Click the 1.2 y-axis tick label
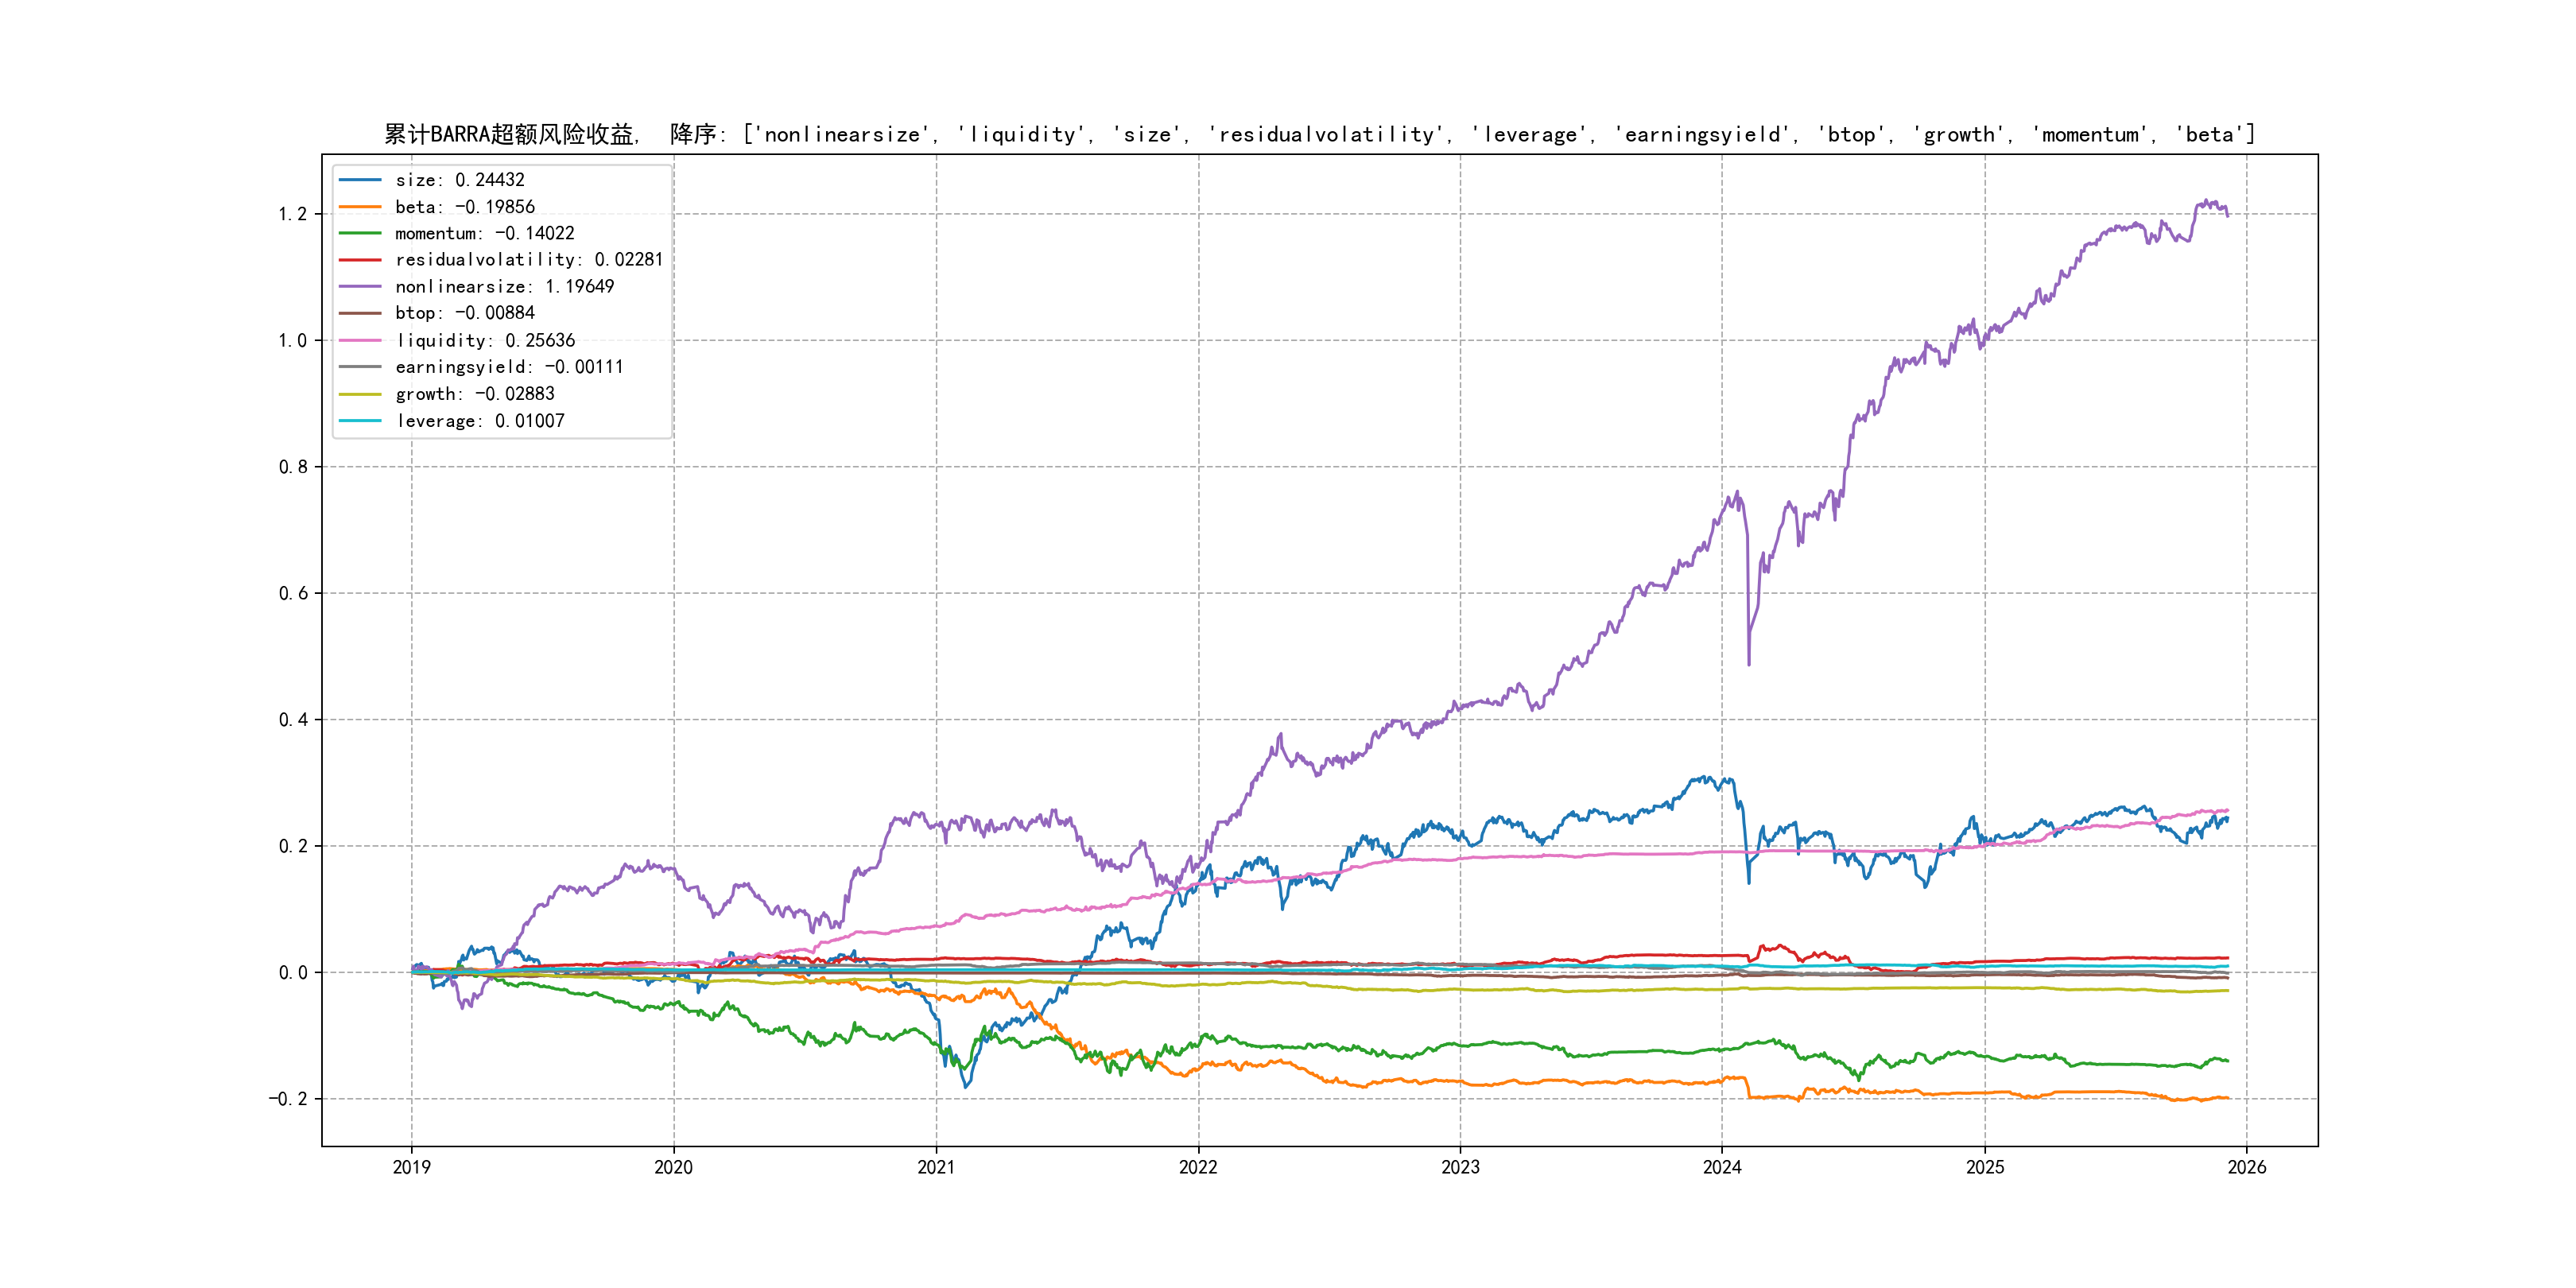This screenshot has width=2576, height=1288. pyautogui.click(x=292, y=214)
